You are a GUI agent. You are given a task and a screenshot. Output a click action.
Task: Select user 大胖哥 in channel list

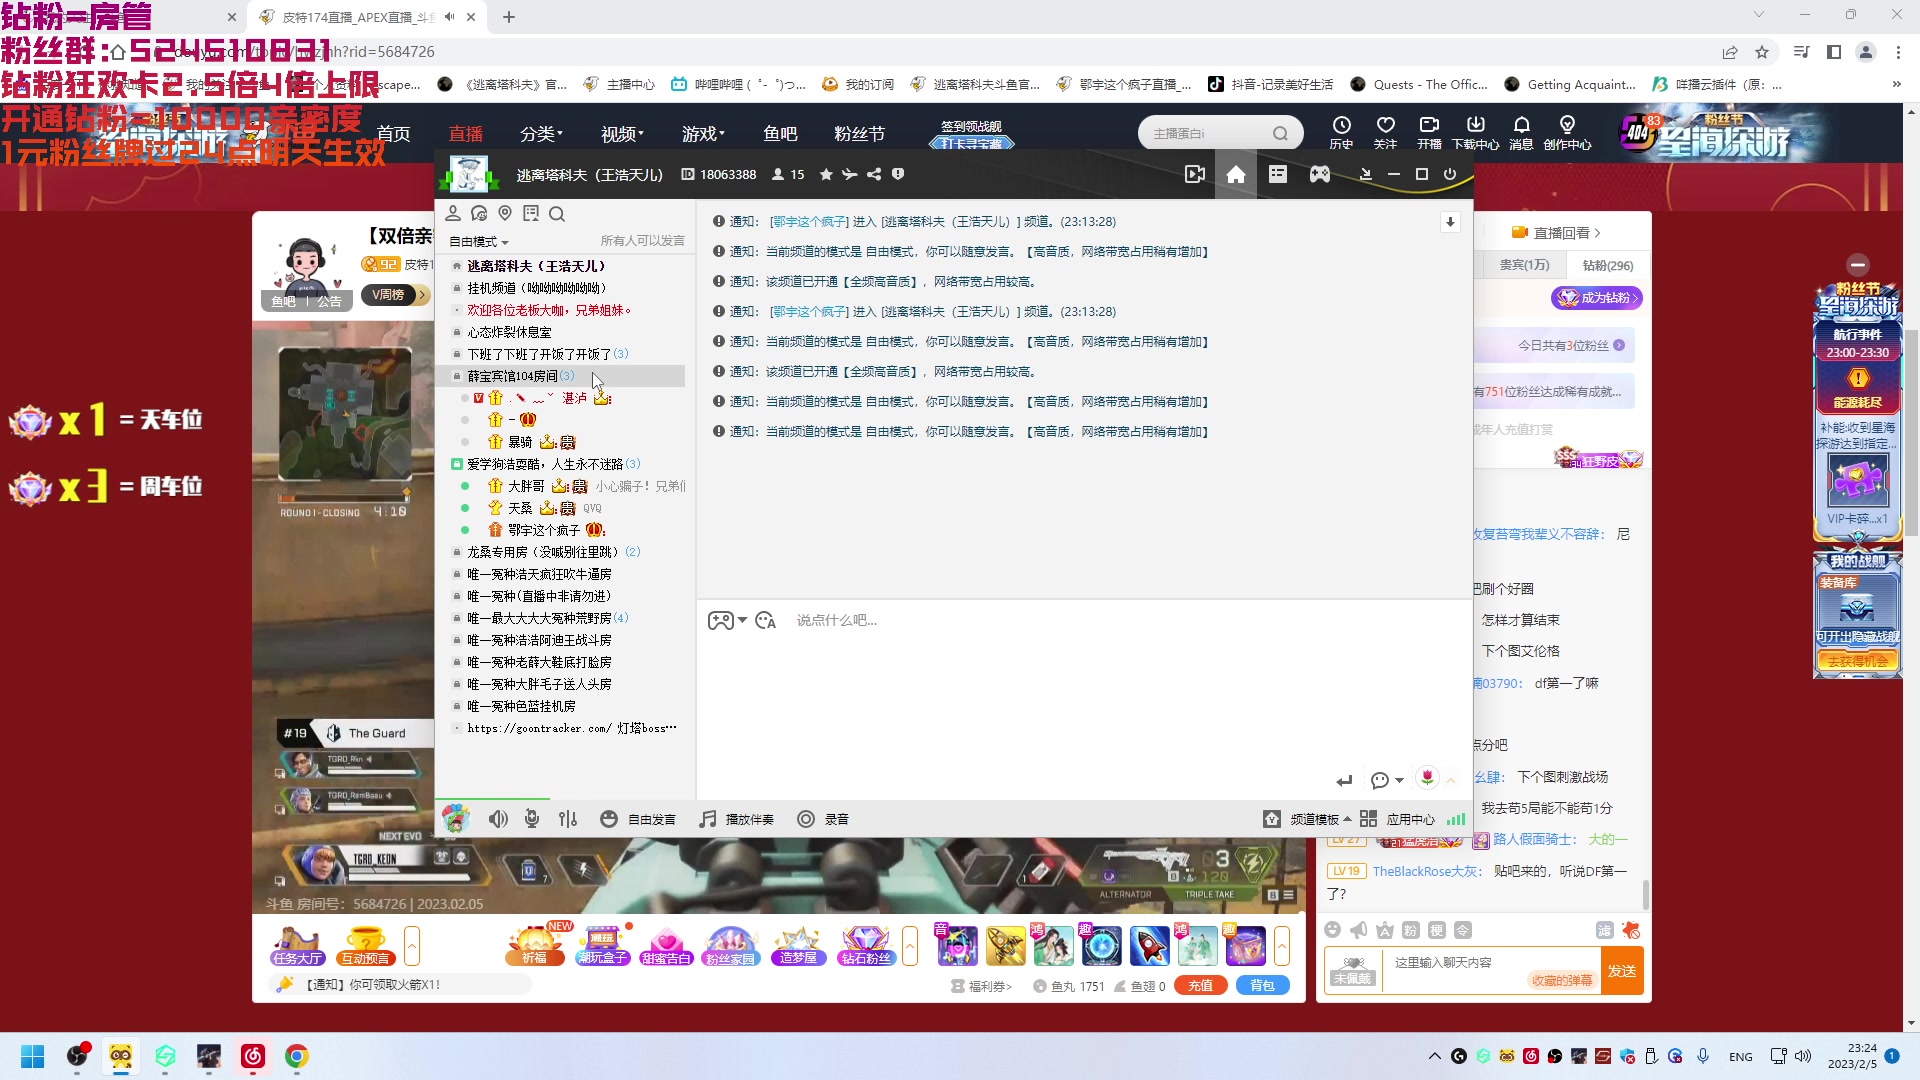pyautogui.click(x=526, y=486)
